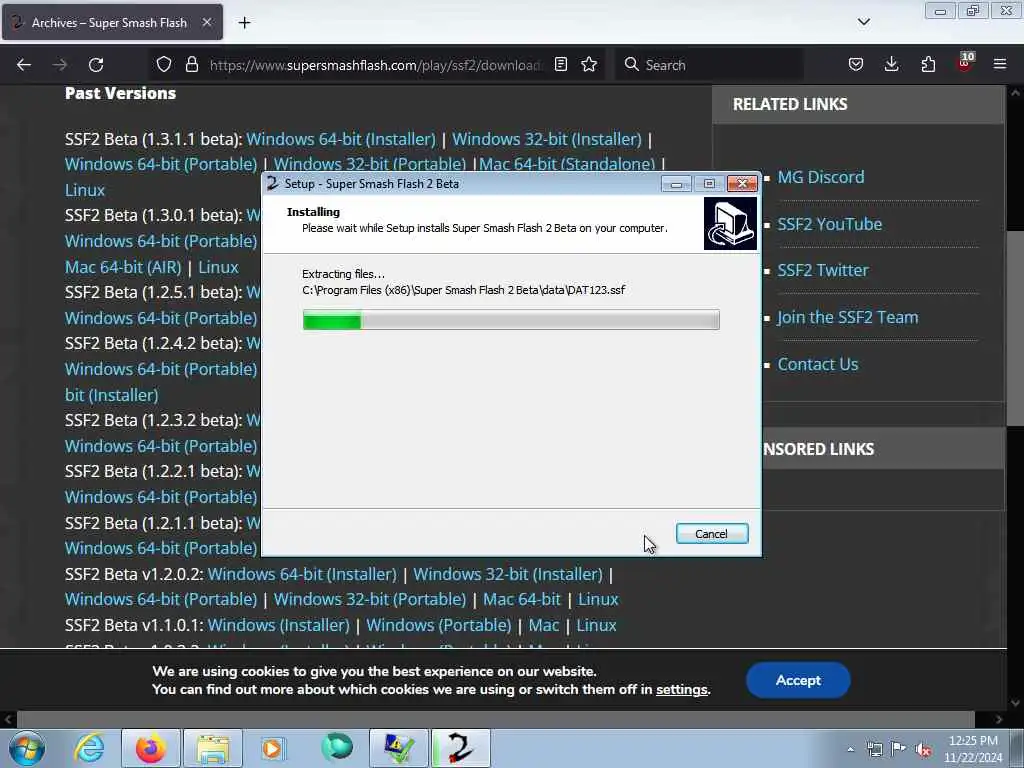Open the Contact Us link
The height and width of the screenshot is (768, 1024).
point(818,364)
